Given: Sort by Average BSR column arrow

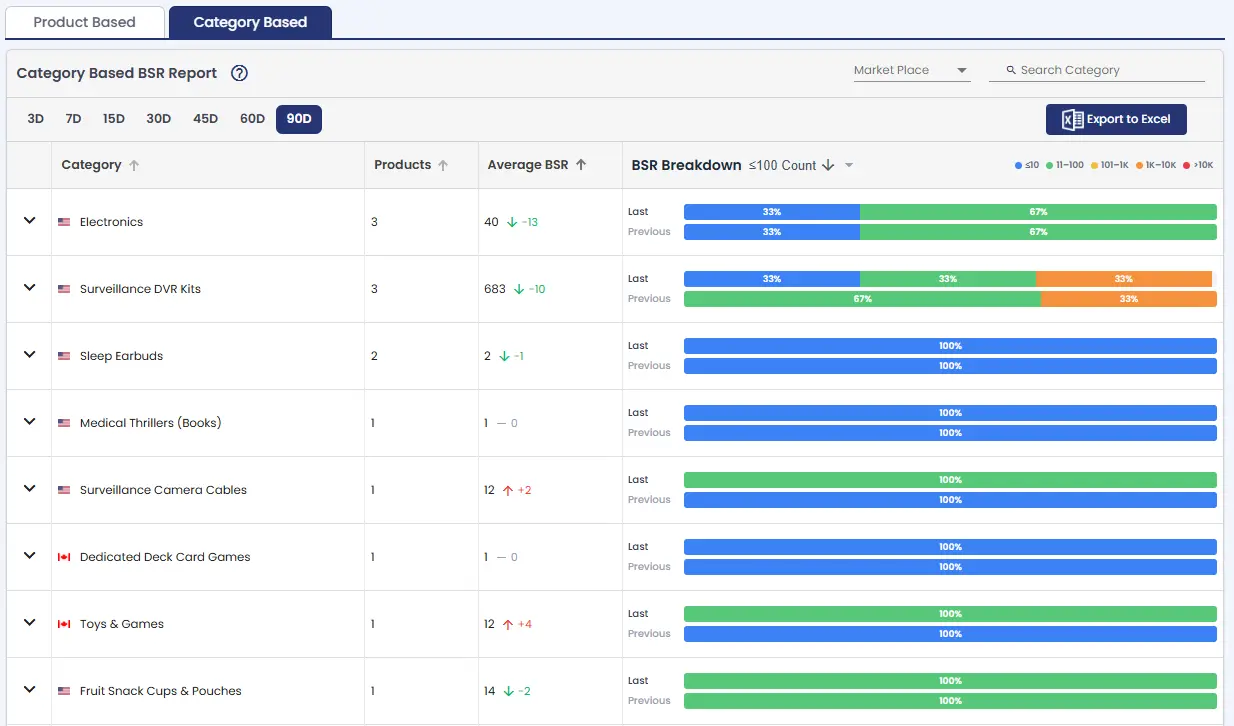Looking at the screenshot, I should (x=581, y=165).
